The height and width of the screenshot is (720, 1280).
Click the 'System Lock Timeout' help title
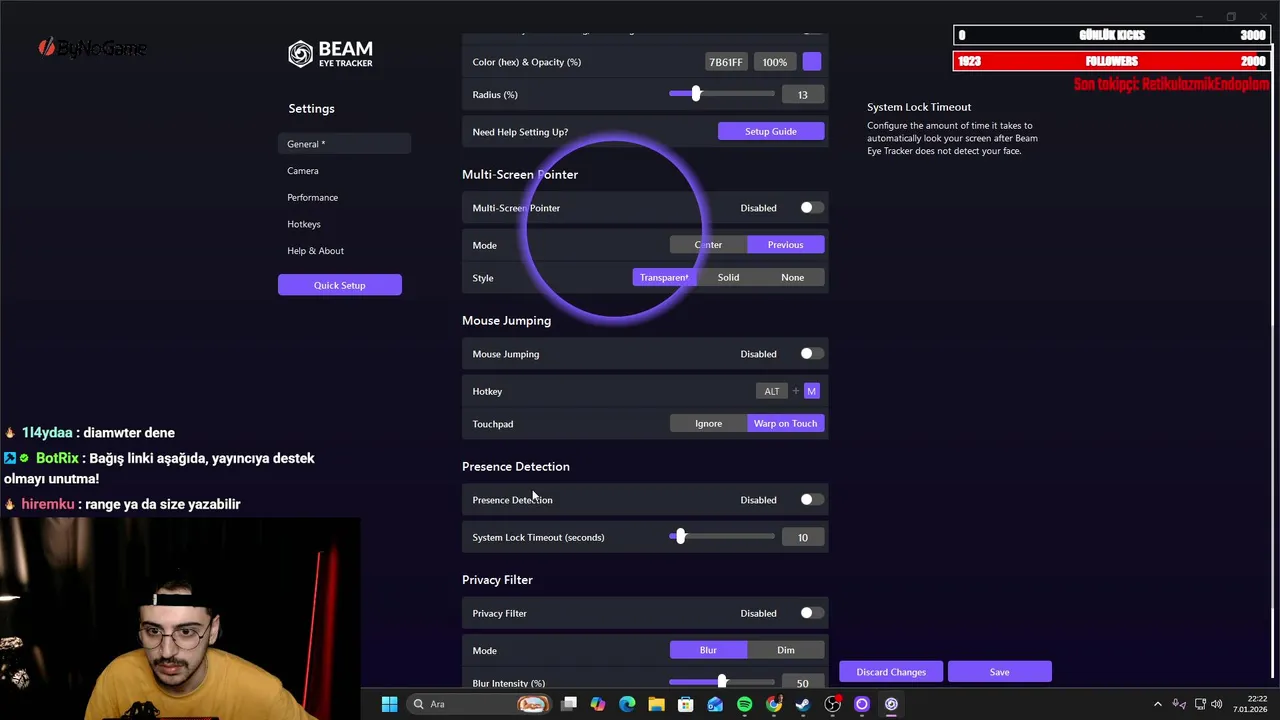click(x=919, y=107)
